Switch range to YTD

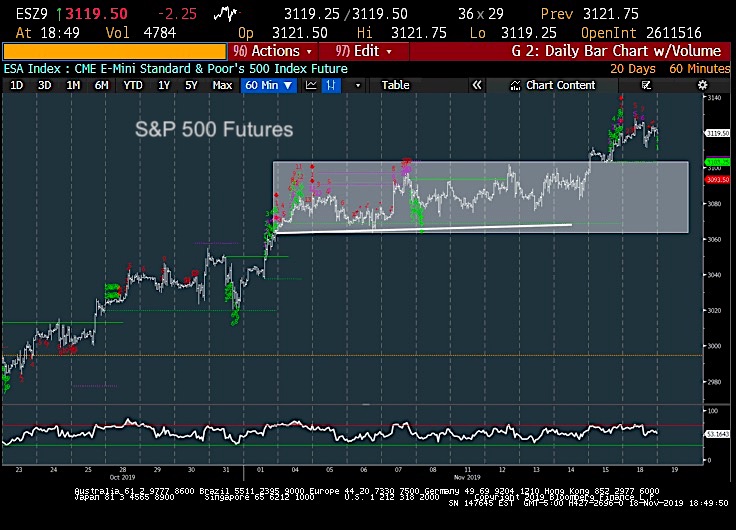(132, 85)
